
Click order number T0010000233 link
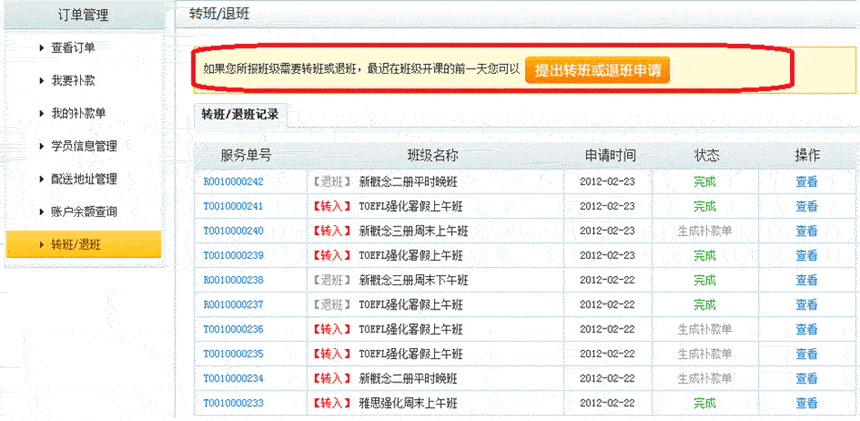[x=233, y=403]
